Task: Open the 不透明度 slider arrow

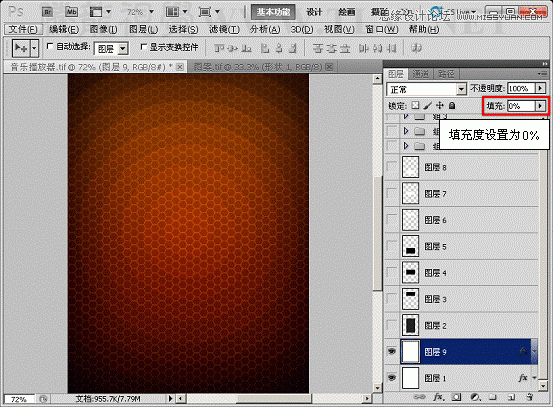Action: (x=540, y=88)
